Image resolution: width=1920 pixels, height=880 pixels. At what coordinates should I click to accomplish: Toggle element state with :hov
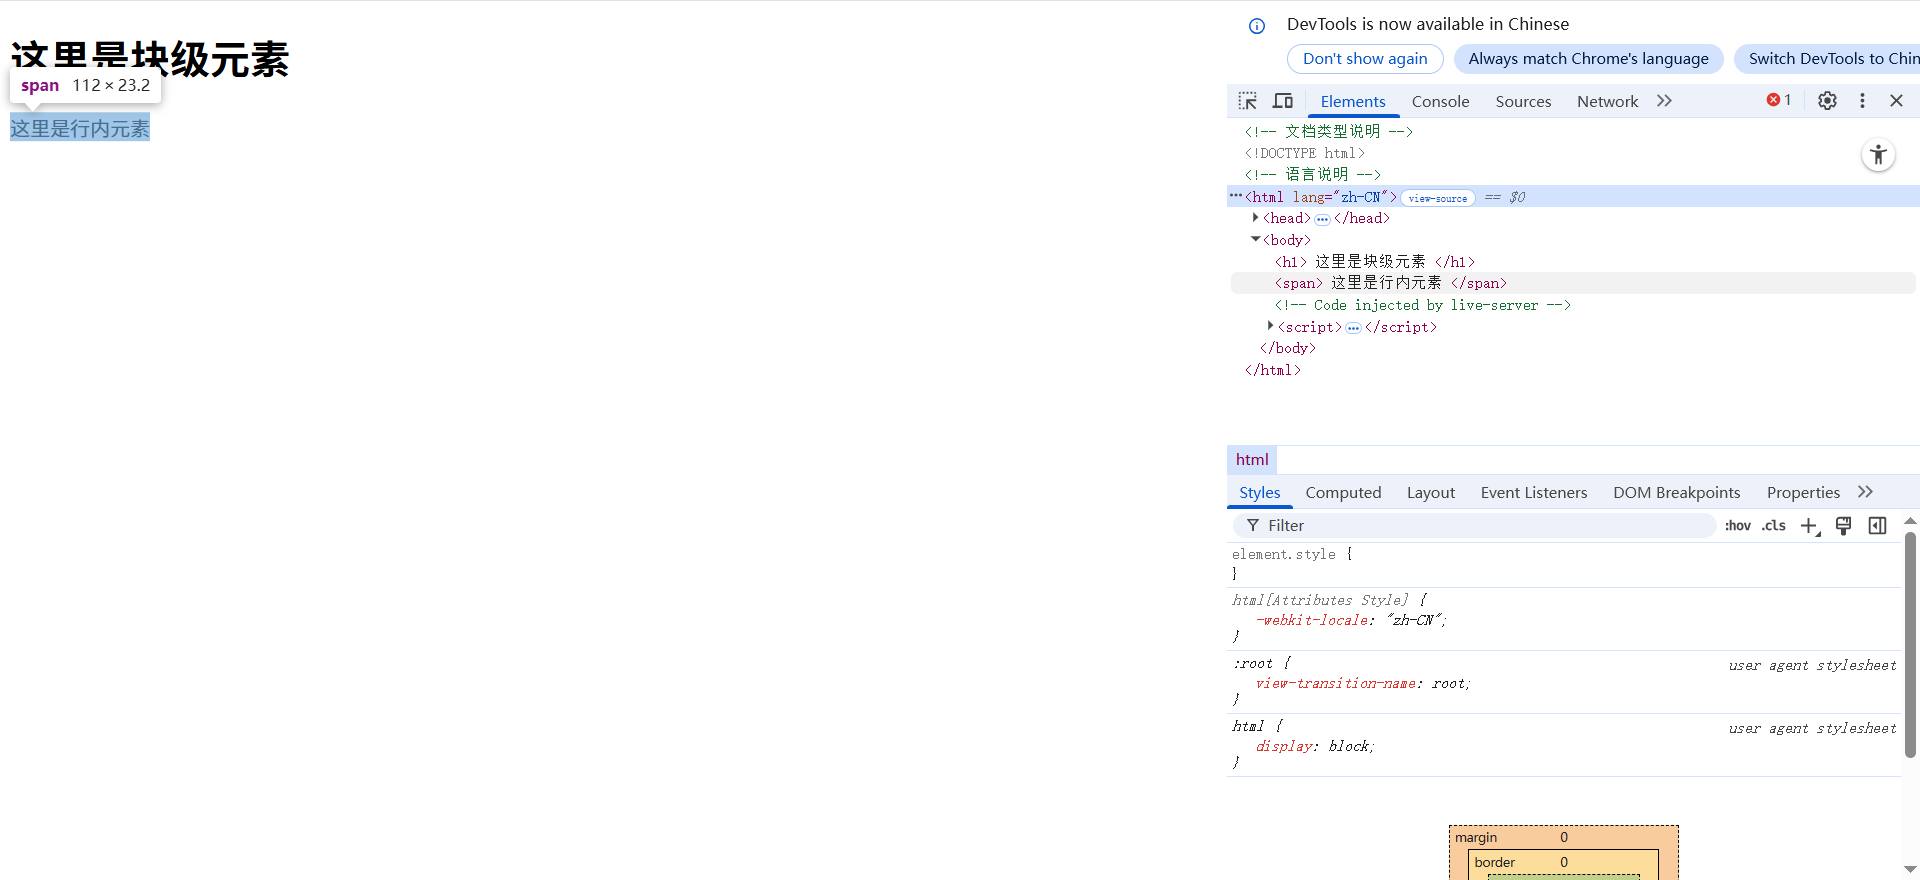pos(1738,526)
